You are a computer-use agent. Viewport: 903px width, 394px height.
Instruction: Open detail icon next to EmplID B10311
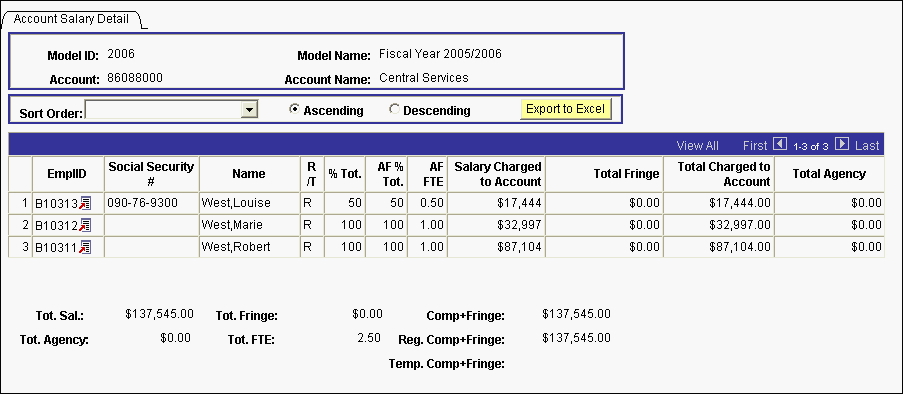pos(85,248)
